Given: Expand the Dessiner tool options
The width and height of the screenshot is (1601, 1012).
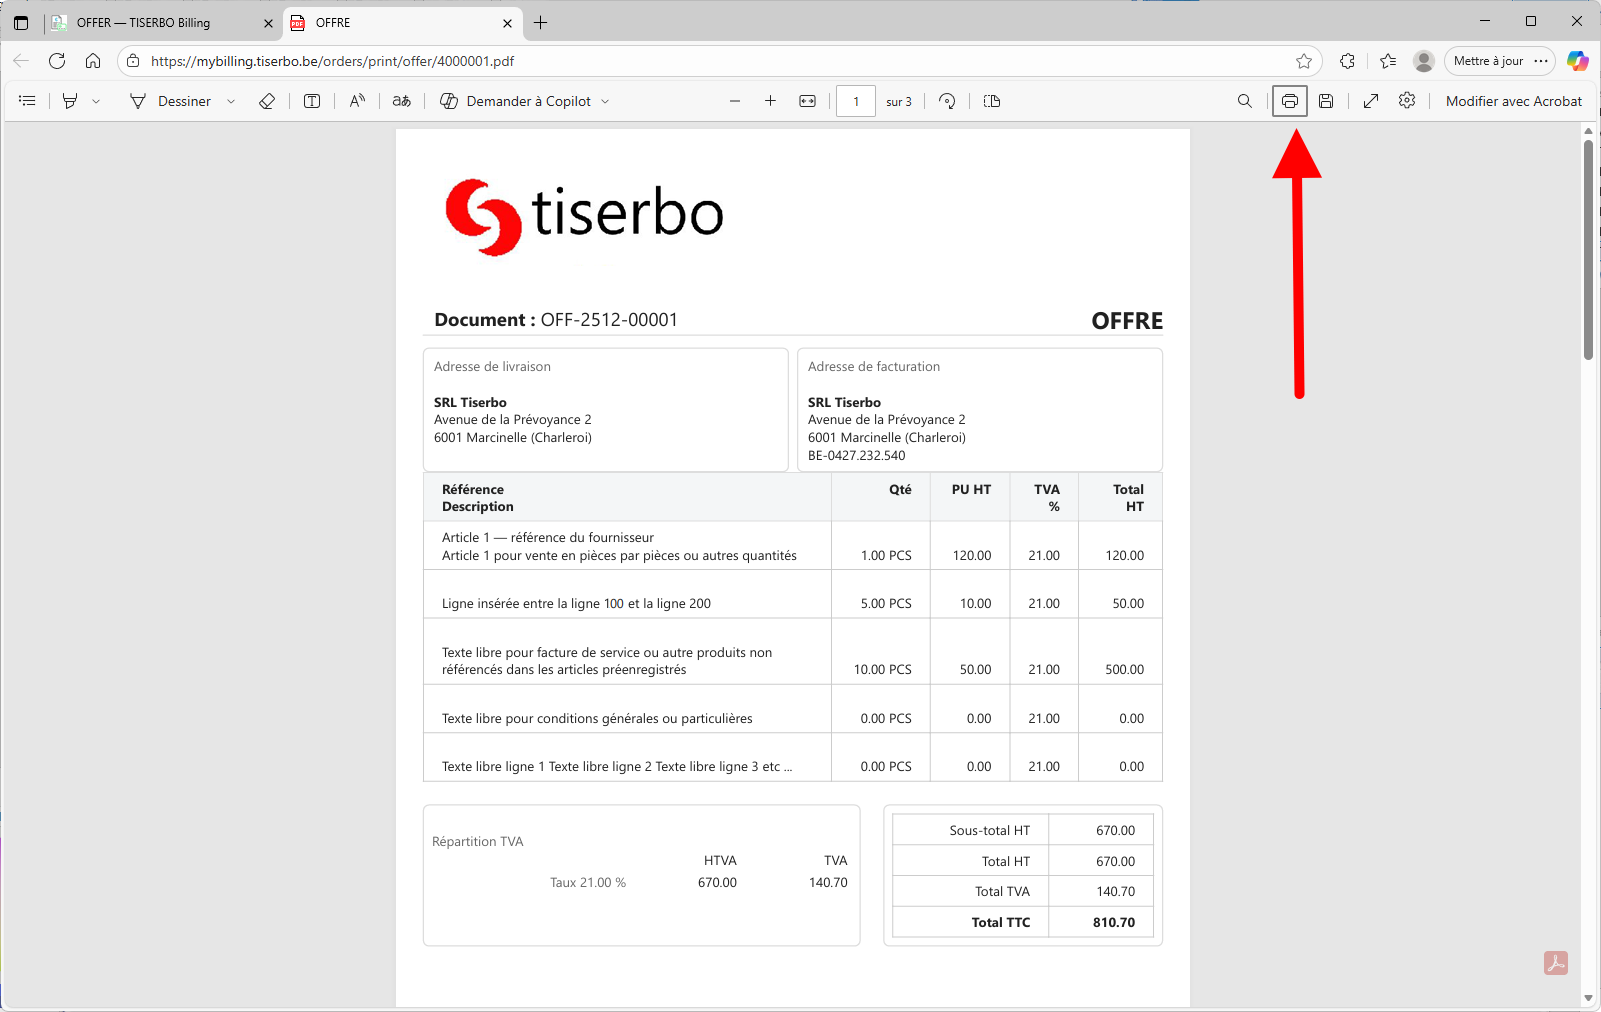Looking at the screenshot, I should tap(231, 100).
